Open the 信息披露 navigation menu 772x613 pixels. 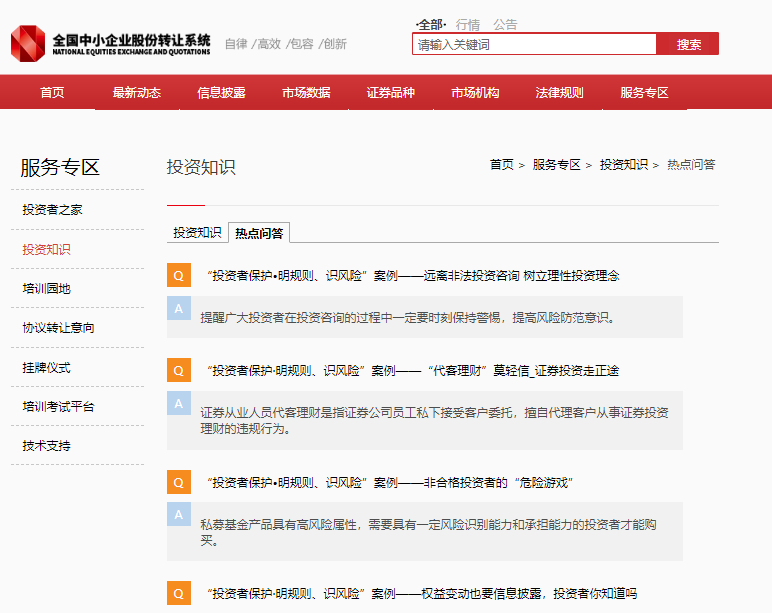[x=221, y=92]
